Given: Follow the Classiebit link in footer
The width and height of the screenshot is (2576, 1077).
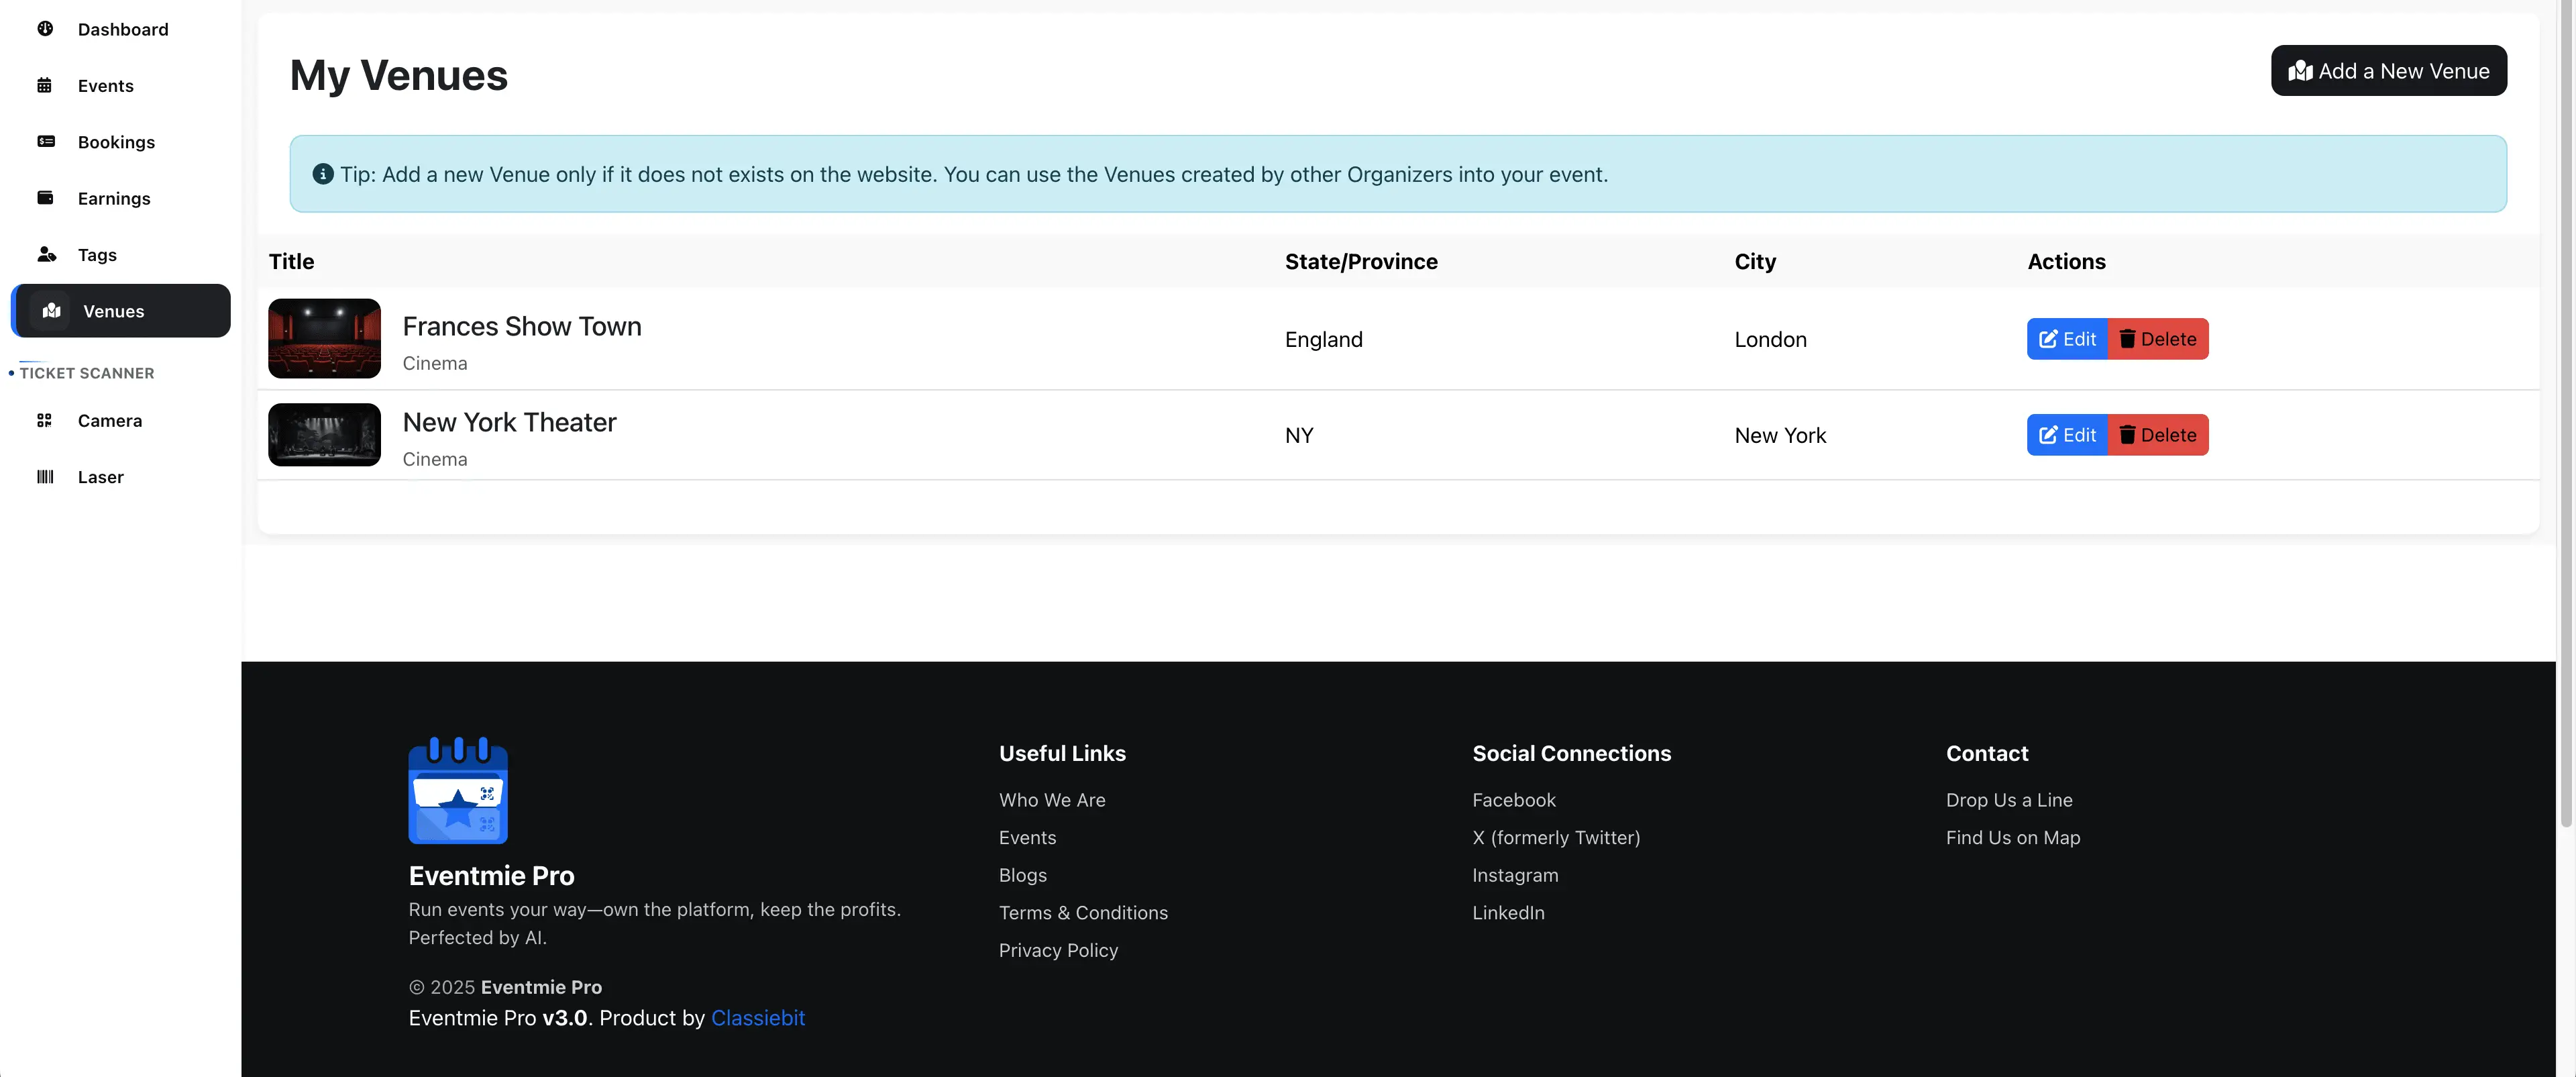Looking at the screenshot, I should coord(757,1018).
